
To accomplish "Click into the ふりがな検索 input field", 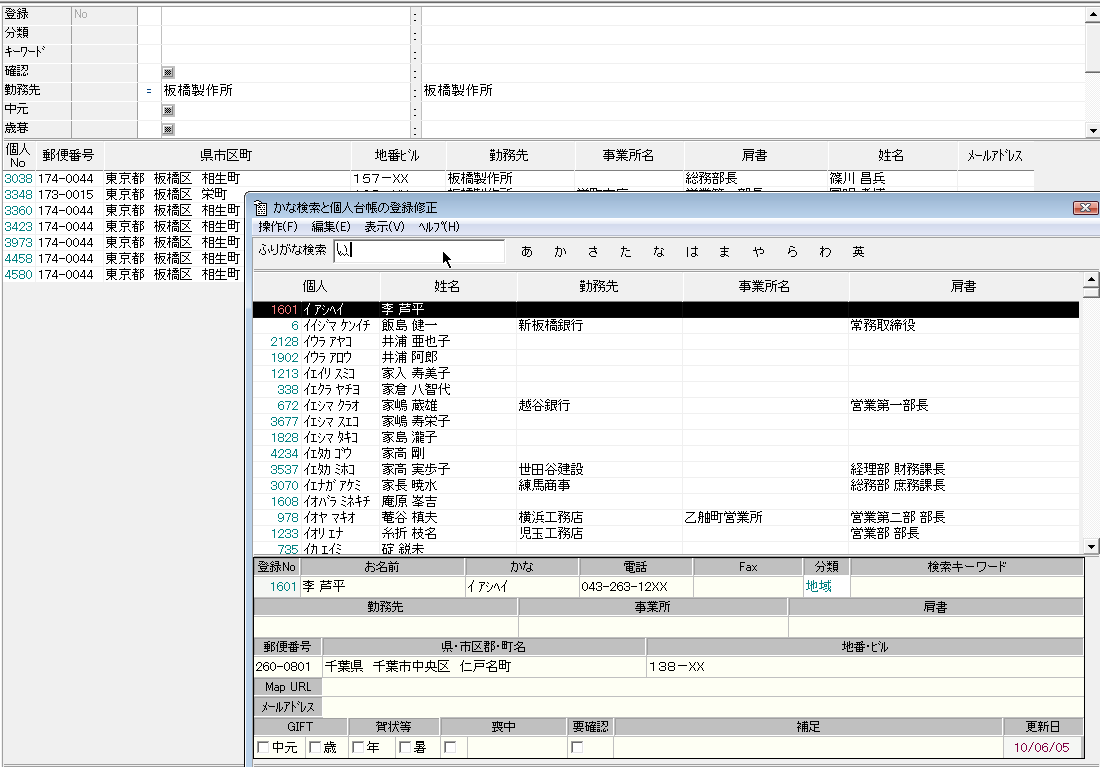I will point(419,251).
